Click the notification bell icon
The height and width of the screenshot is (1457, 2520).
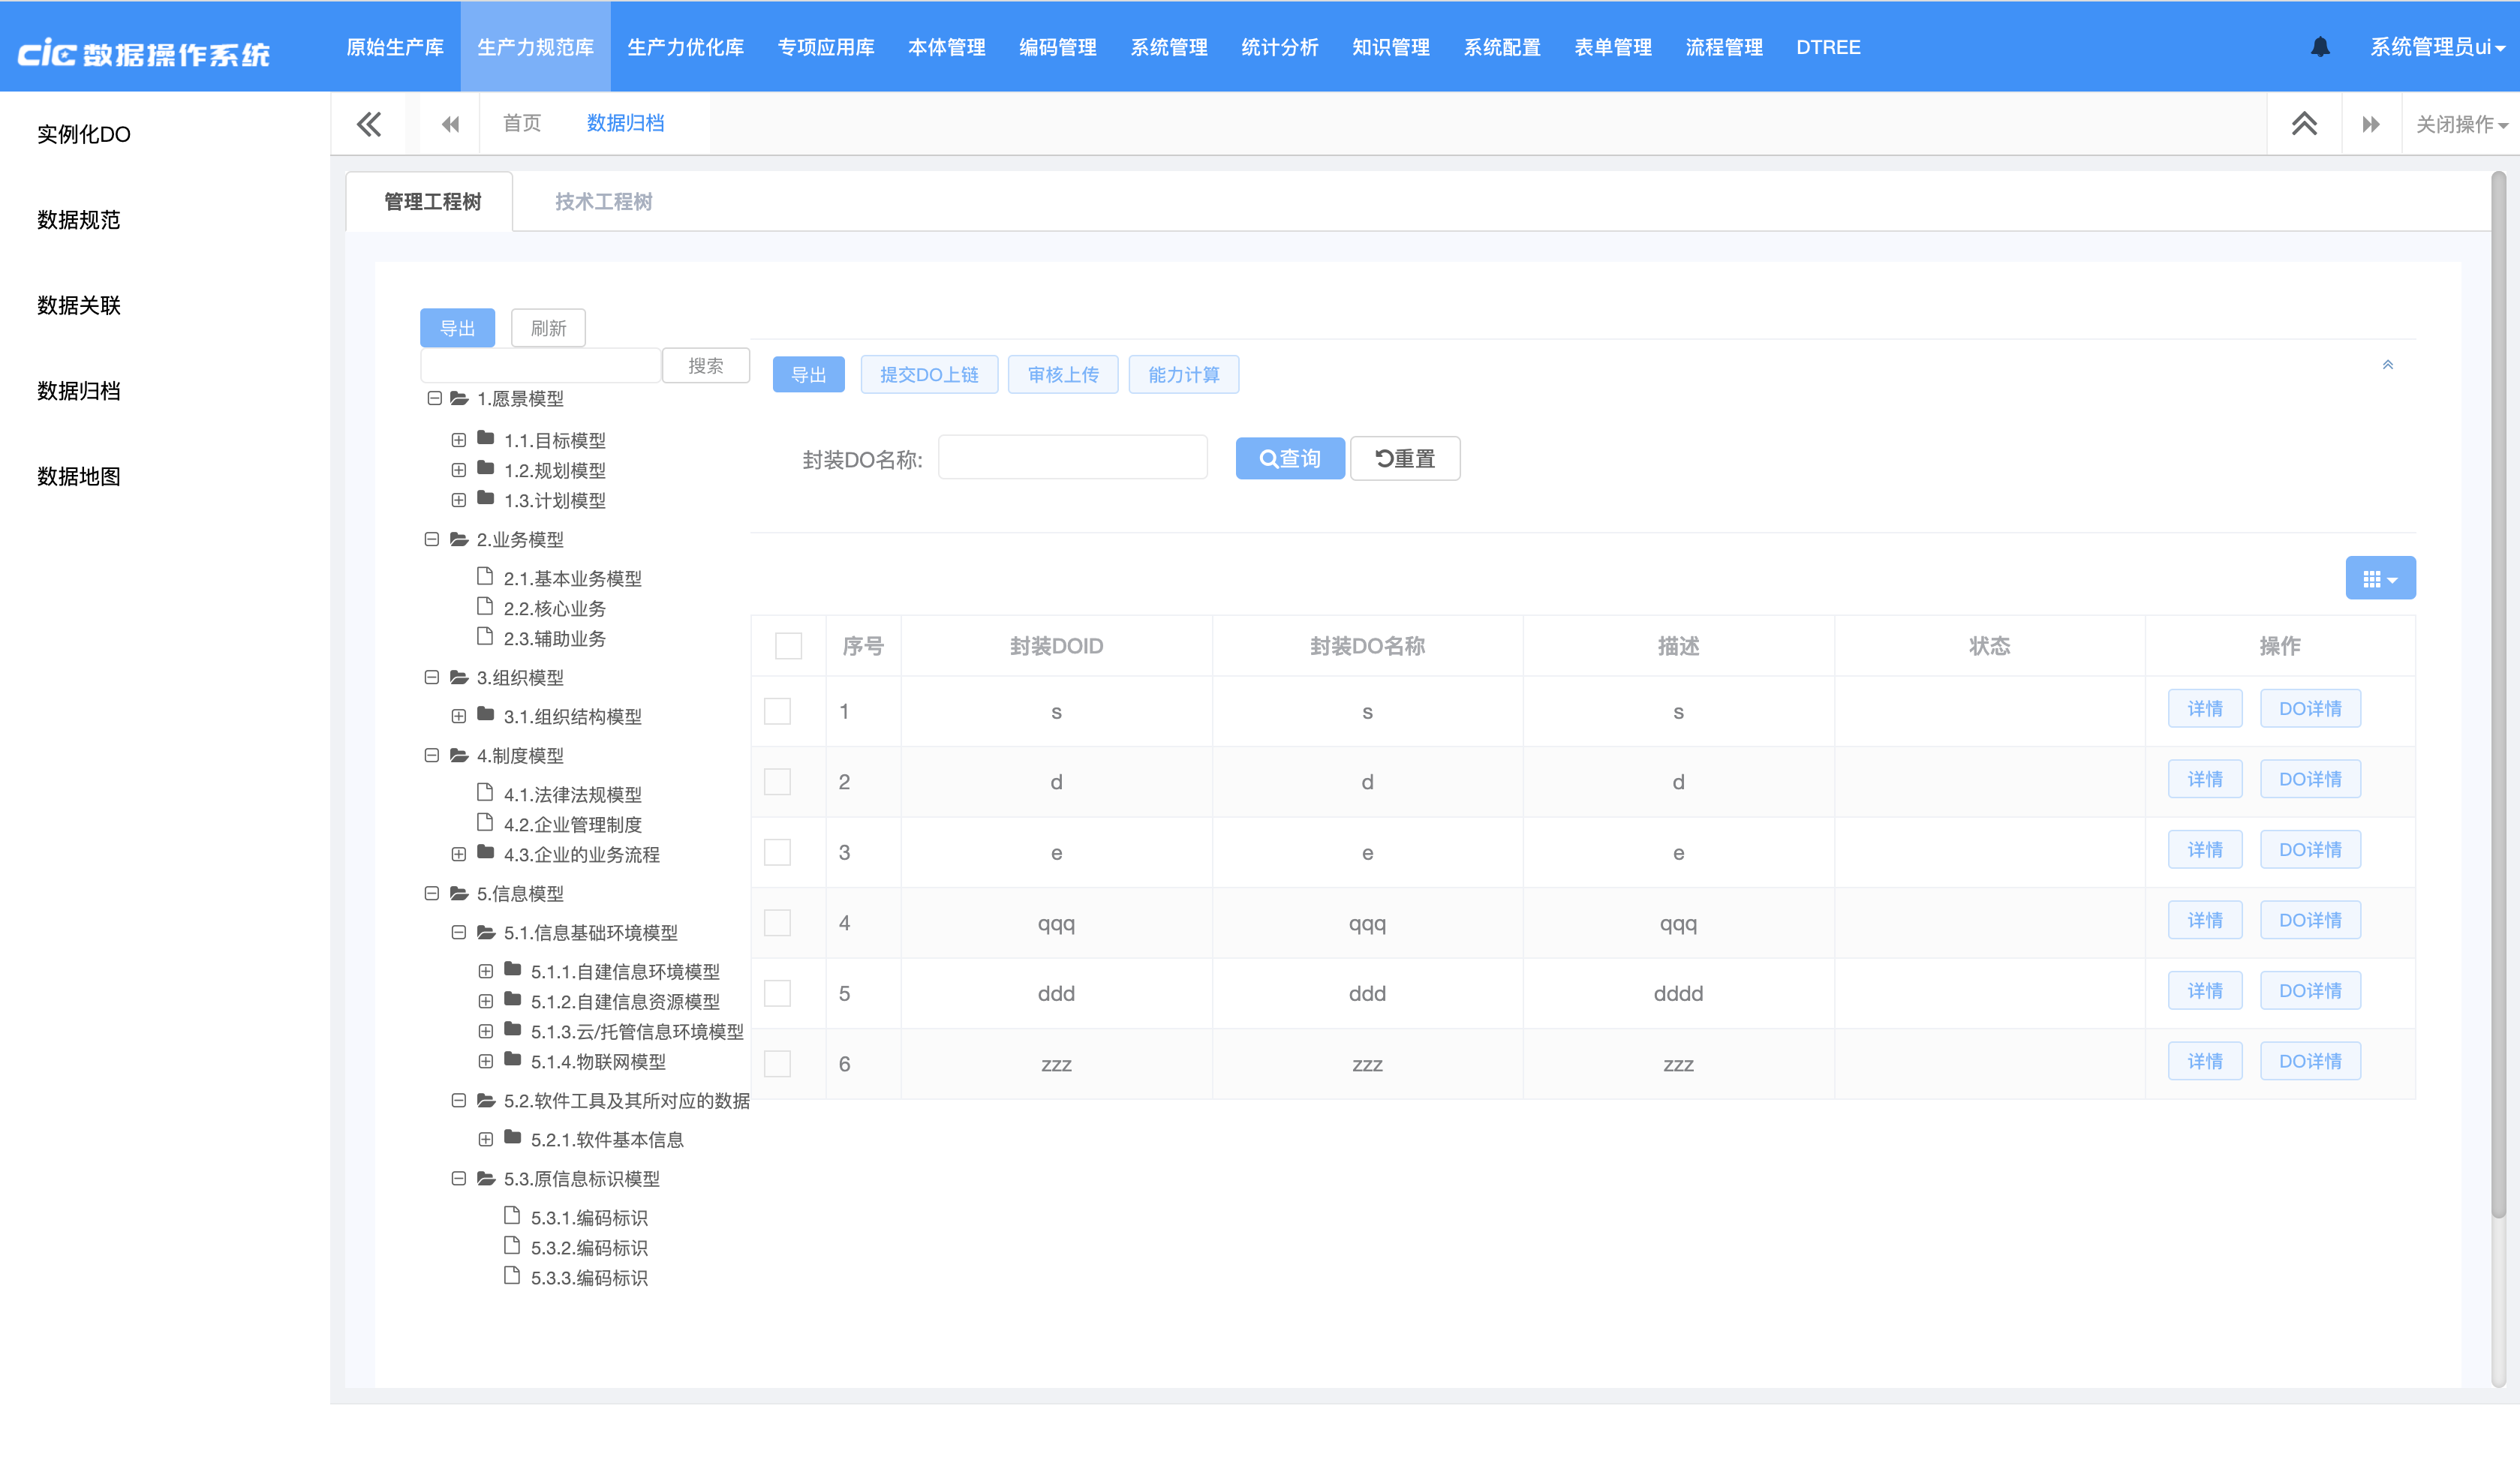click(2320, 47)
